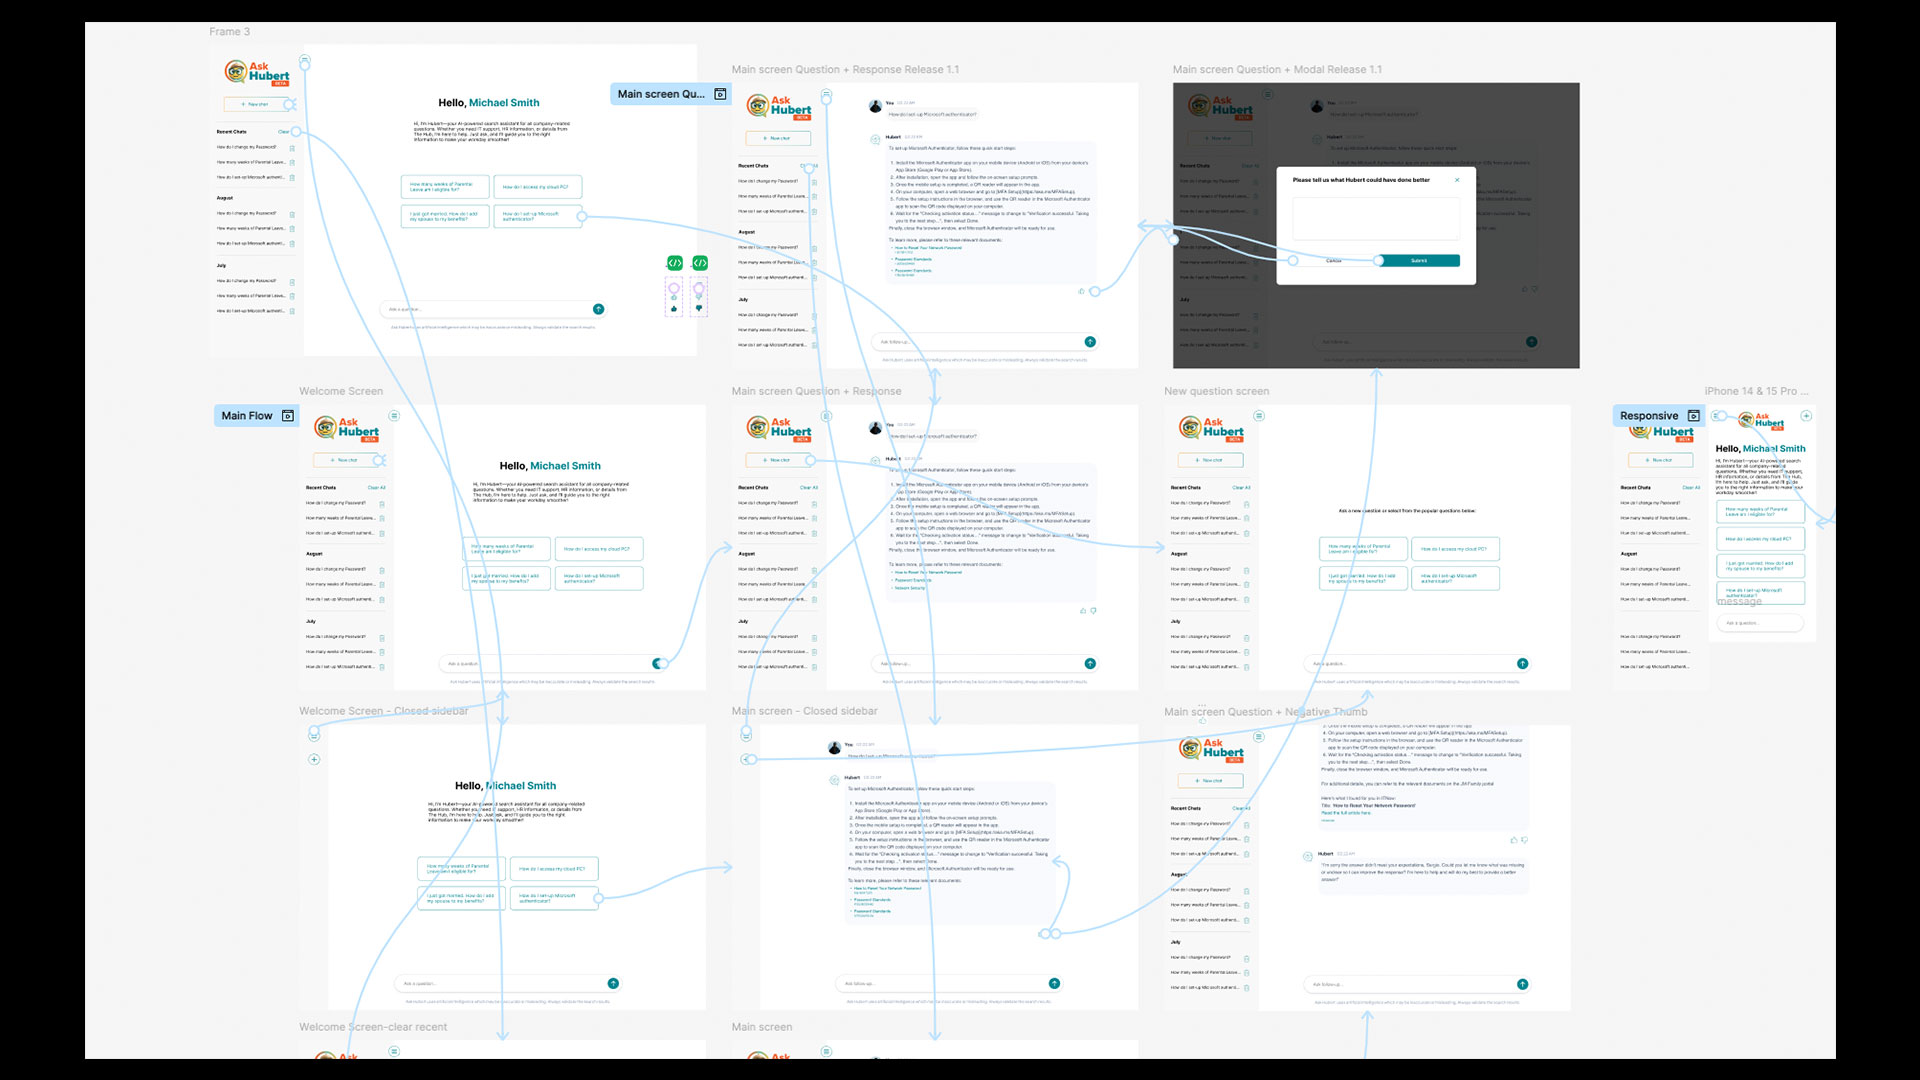The image size is (1920, 1080).
Task: Click Ask a question field in New question screen
Action: coord(1418,664)
